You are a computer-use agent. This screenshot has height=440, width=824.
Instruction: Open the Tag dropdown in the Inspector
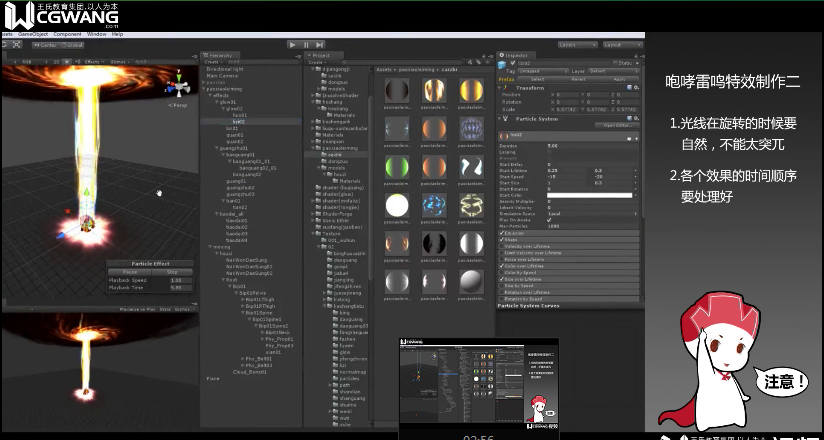click(543, 71)
